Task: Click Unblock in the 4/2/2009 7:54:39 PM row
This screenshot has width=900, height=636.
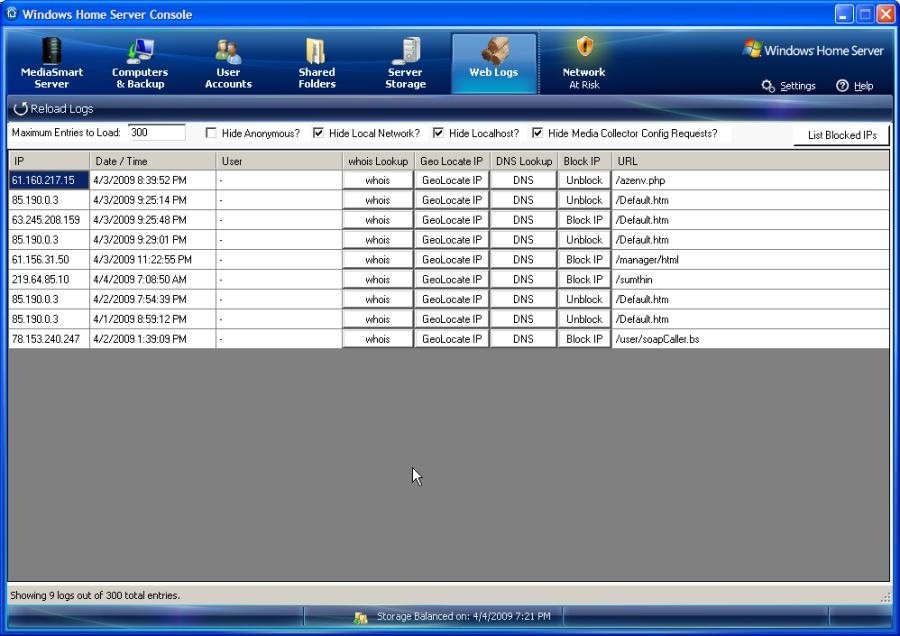Action: point(584,299)
